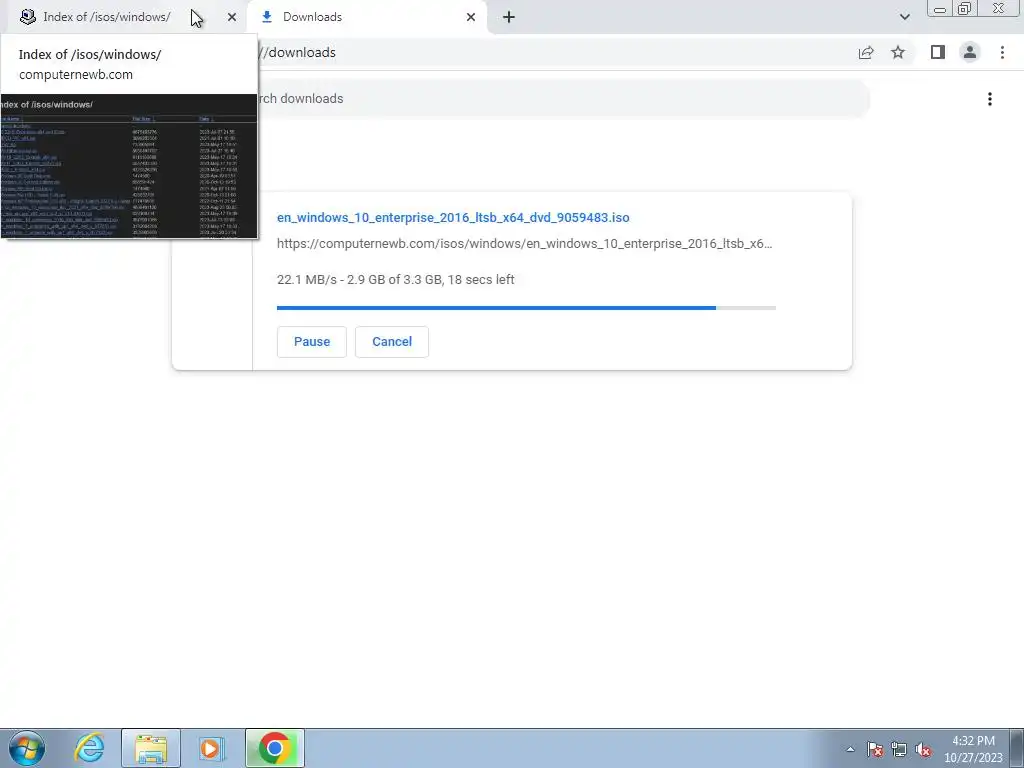Open the side panel icon

pos(938,52)
